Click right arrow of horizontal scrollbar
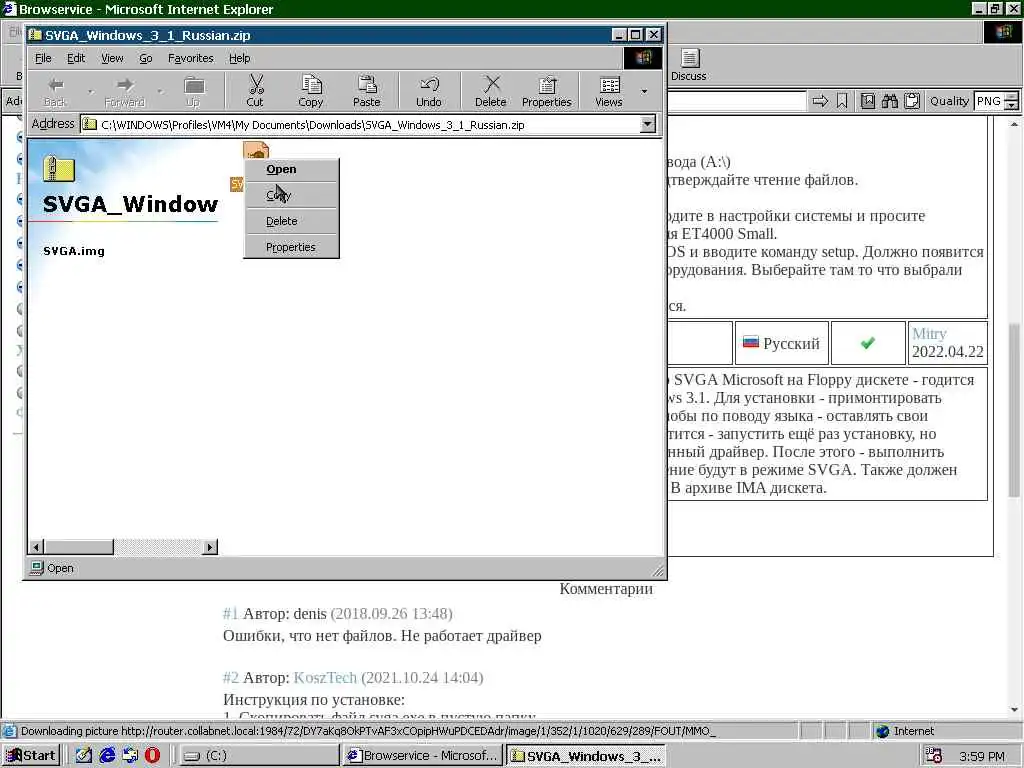 point(210,547)
